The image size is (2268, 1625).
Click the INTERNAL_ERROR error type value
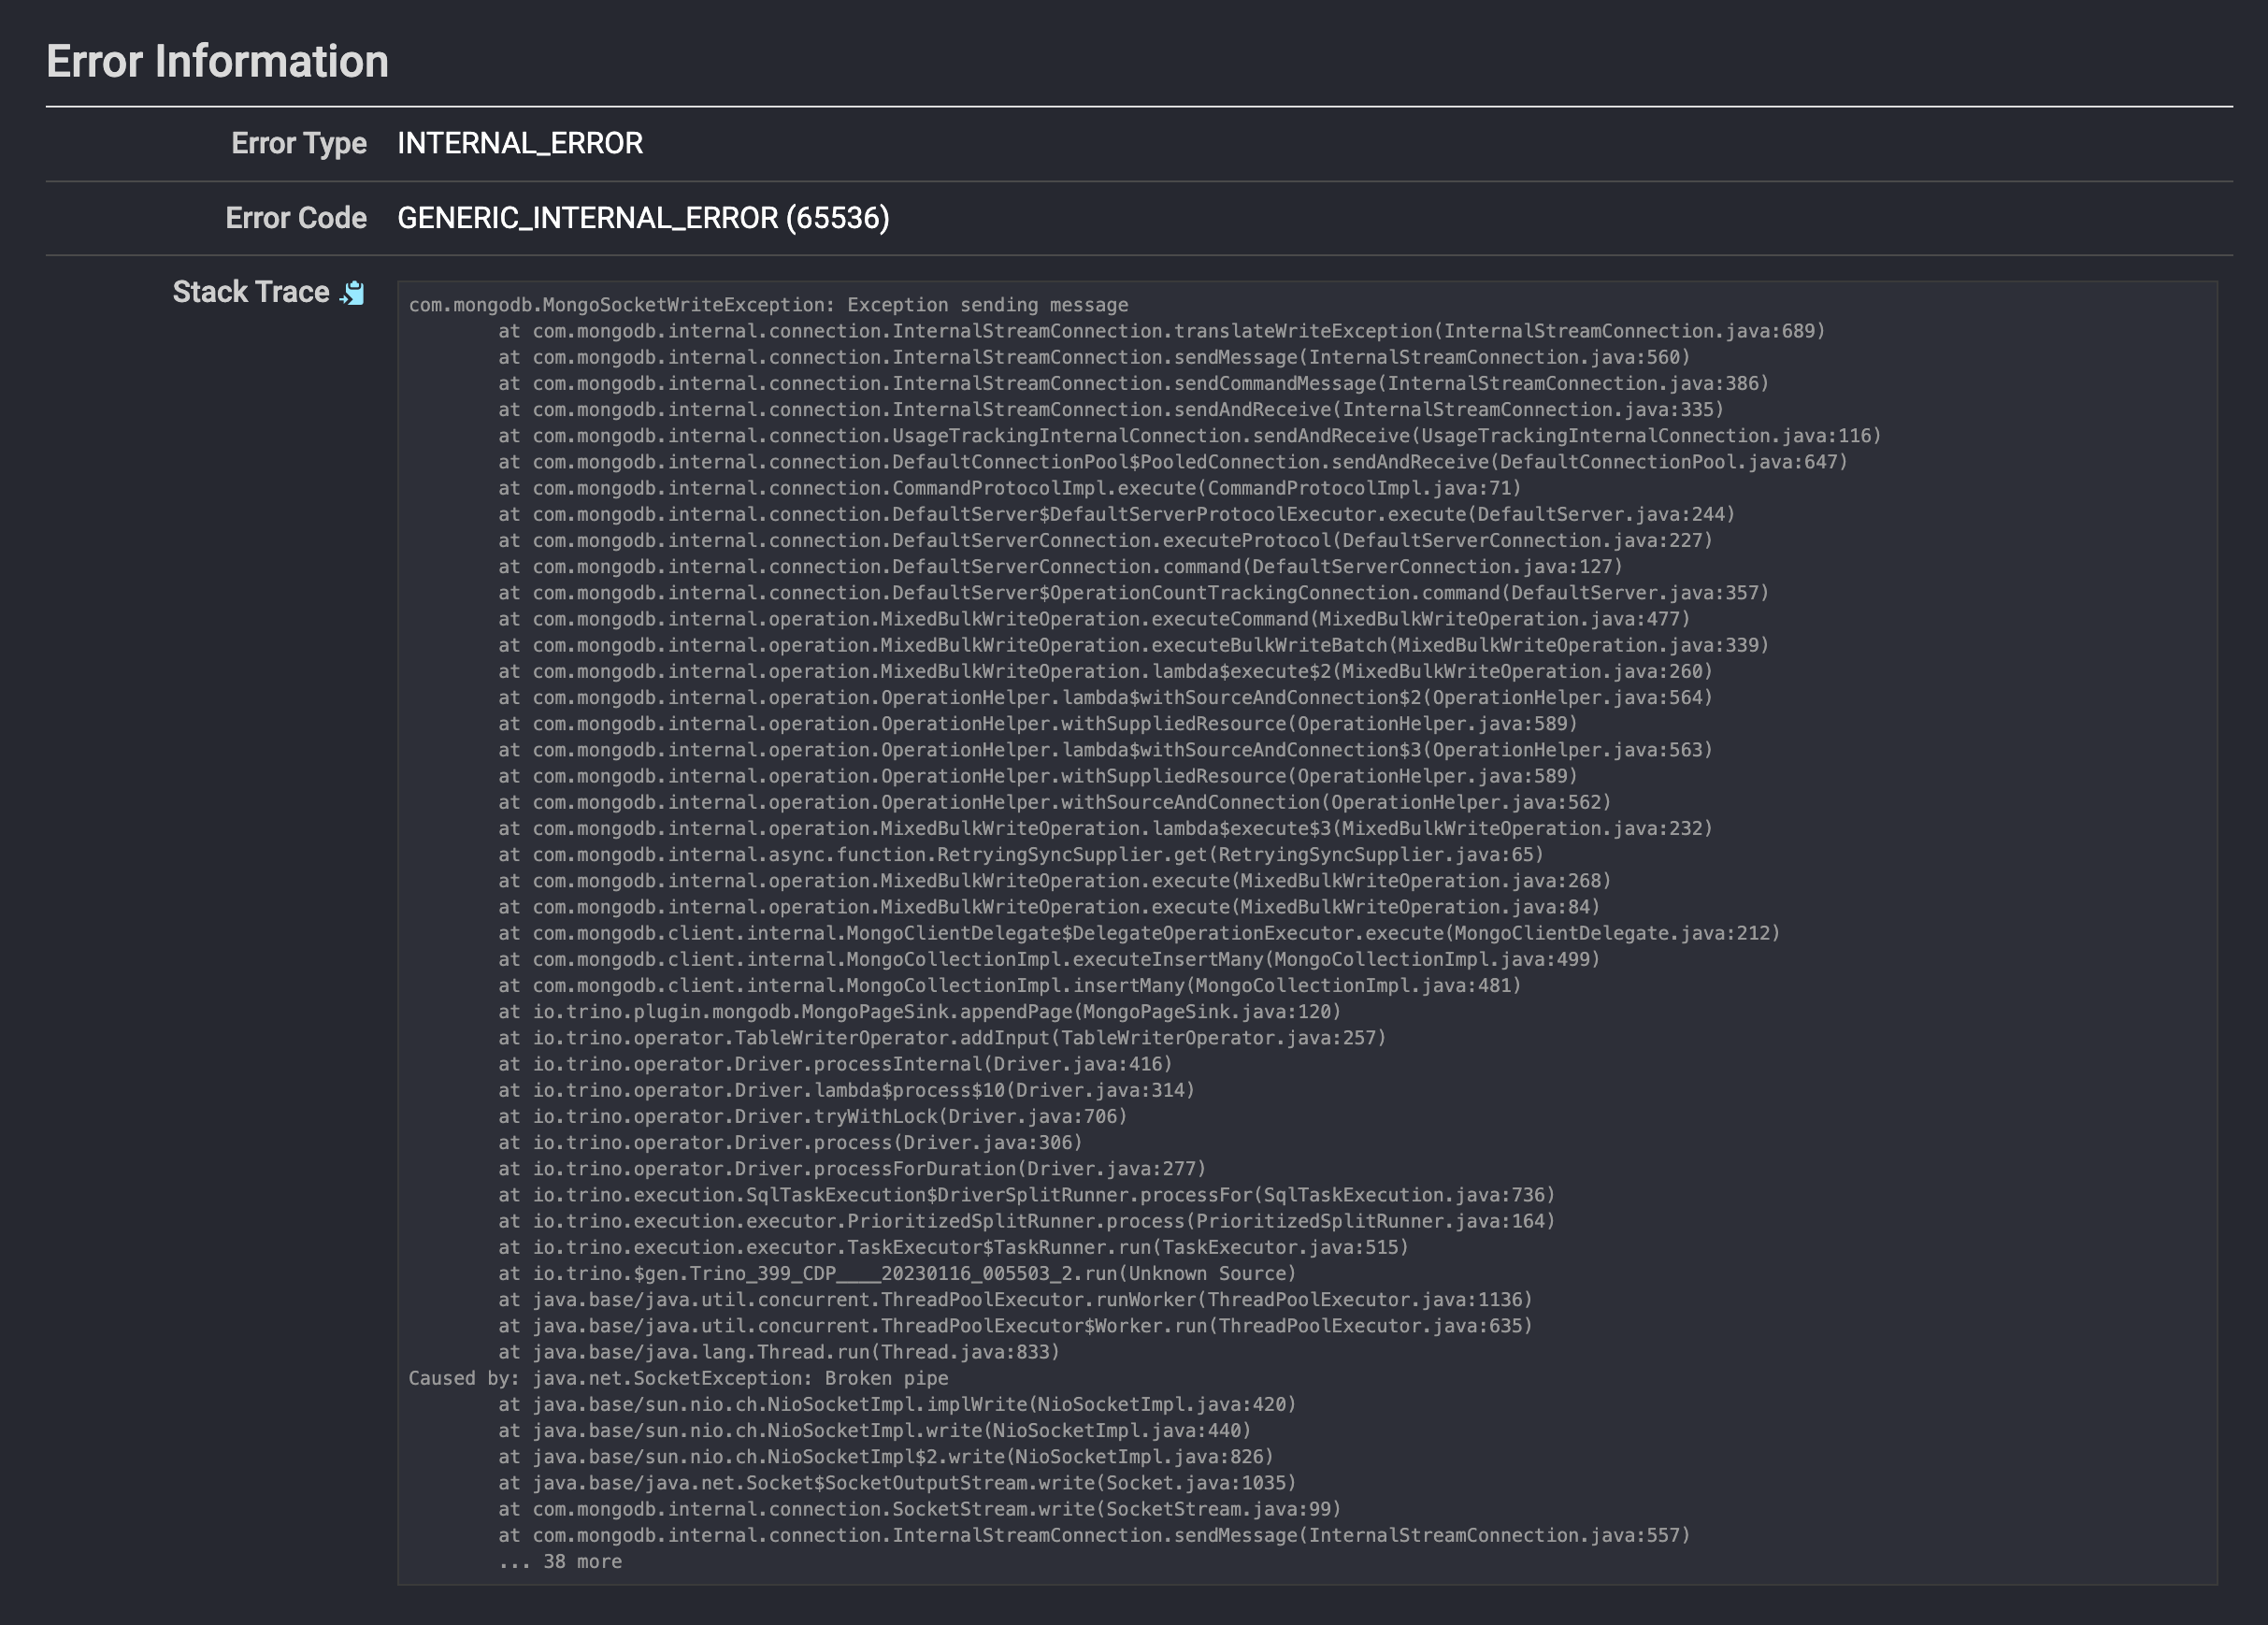520,143
